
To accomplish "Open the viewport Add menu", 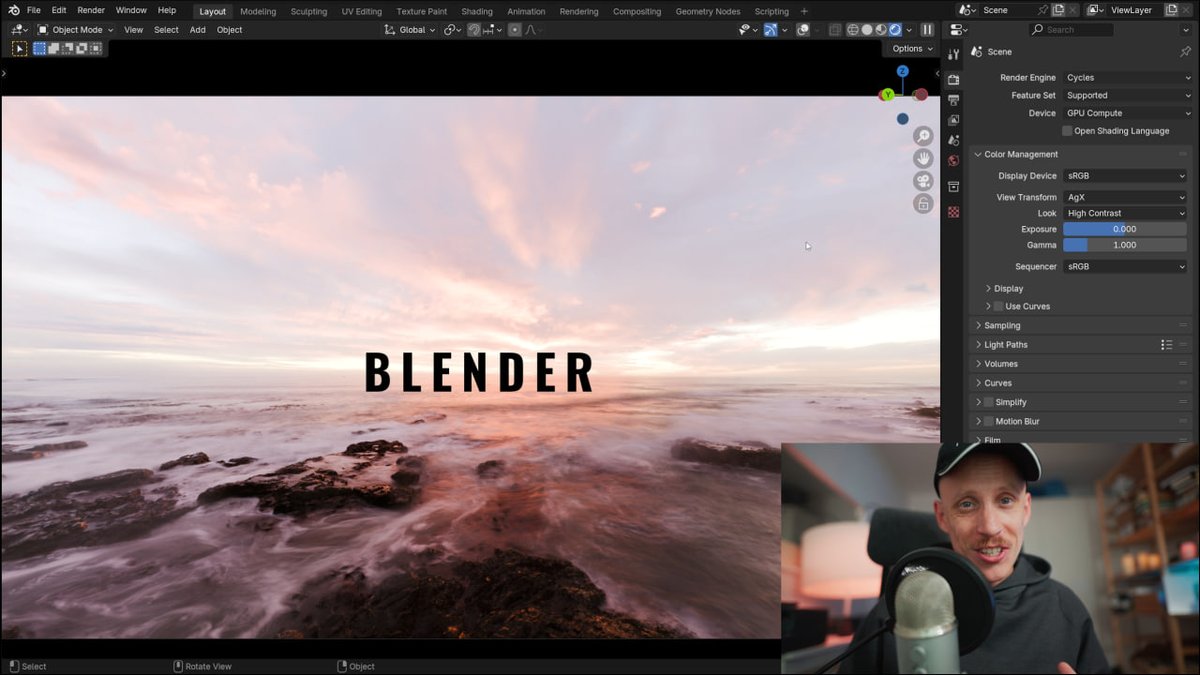I will (x=198, y=30).
